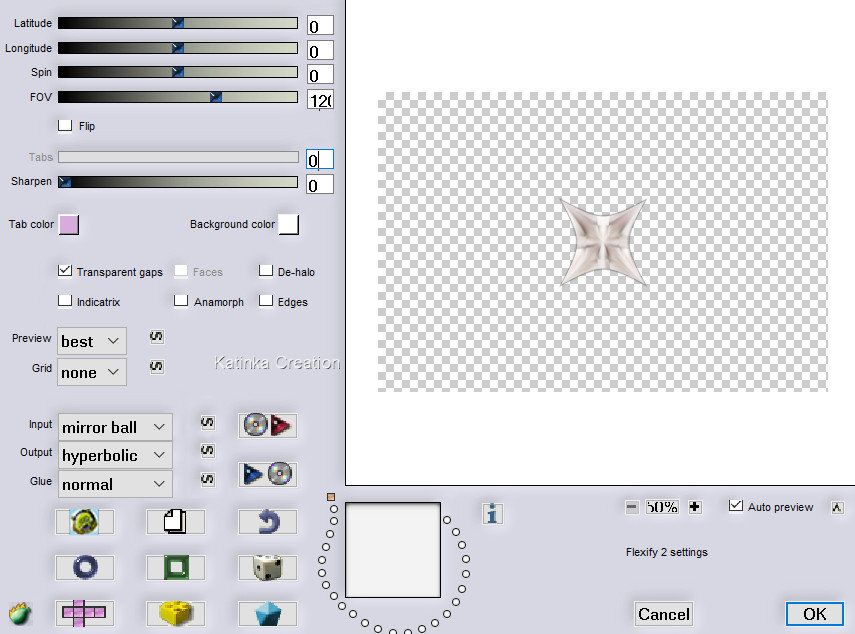Click the star shape in preview
This screenshot has height=634, width=855.
coord(604,241)
